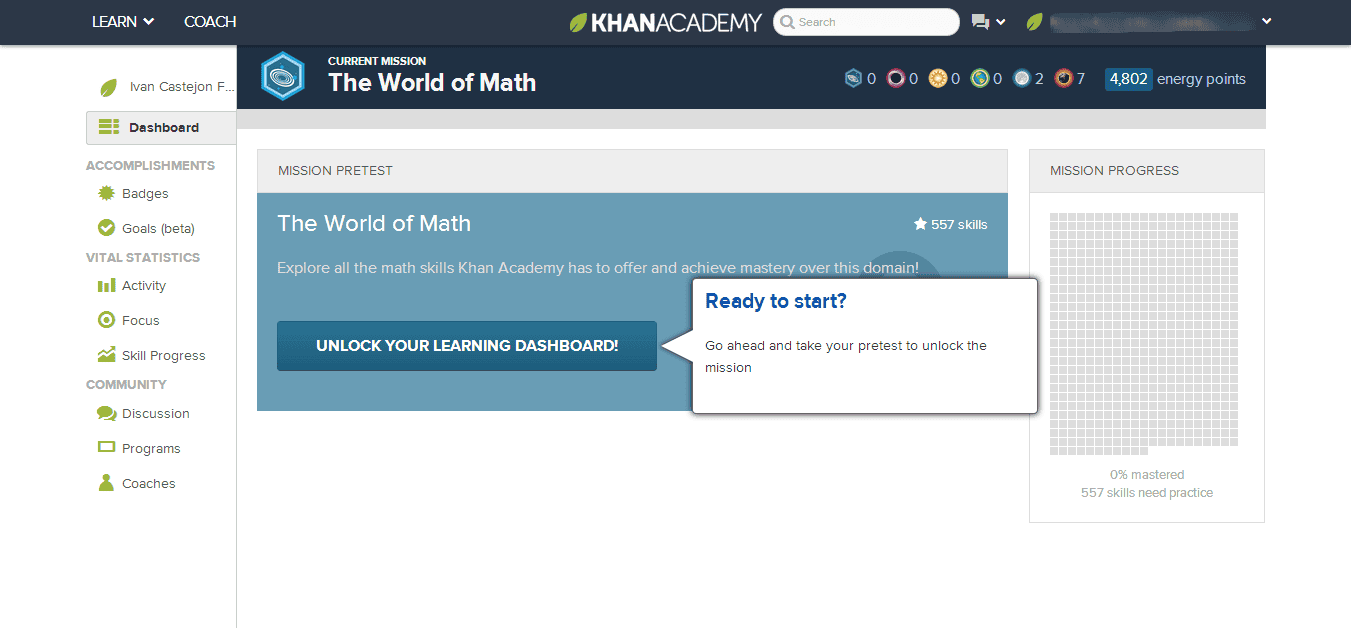This screenshot has height=628, width=1351.
Task: Open Discussion via the speech bubble icon
Action: pyautogui.click(x=105, y=413)
